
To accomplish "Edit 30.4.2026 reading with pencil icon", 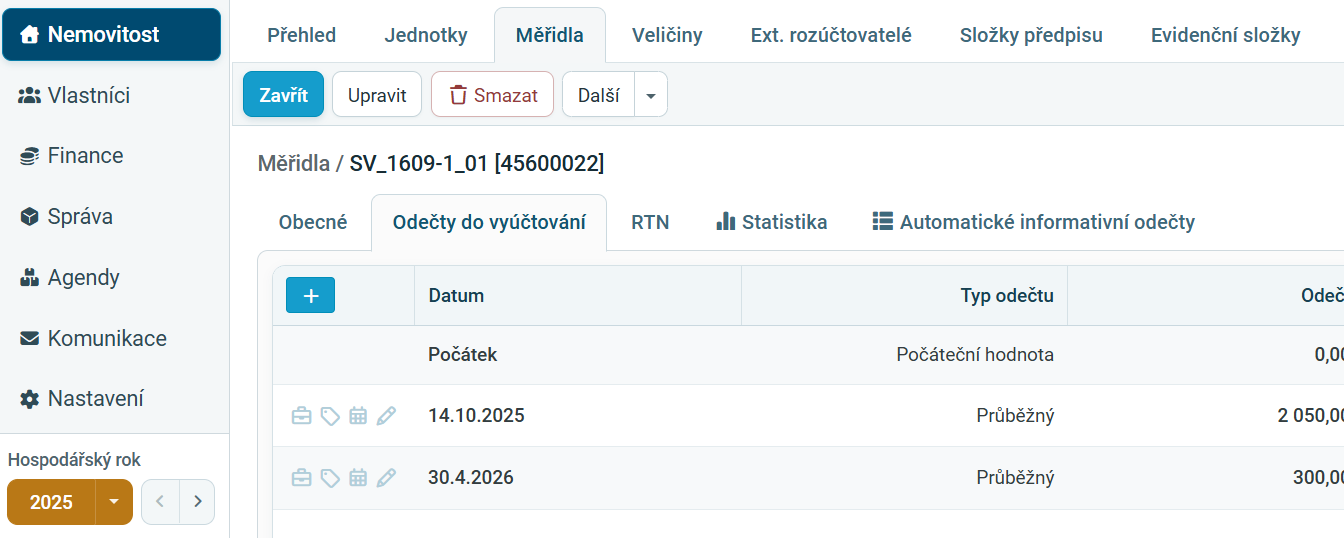I will click(386, 478).
